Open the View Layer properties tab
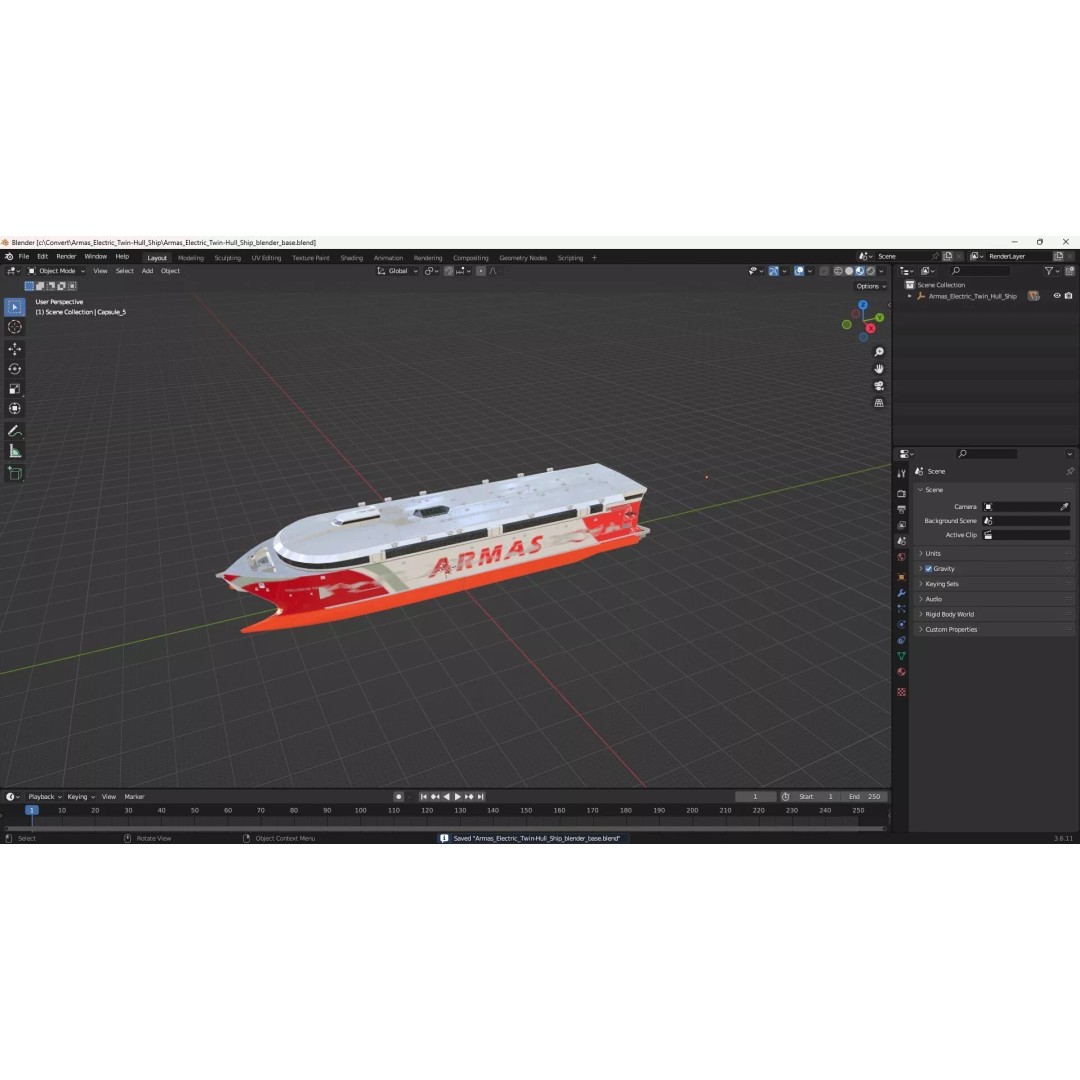This screenshot has height=1080, width=1080. pos(901,526)
